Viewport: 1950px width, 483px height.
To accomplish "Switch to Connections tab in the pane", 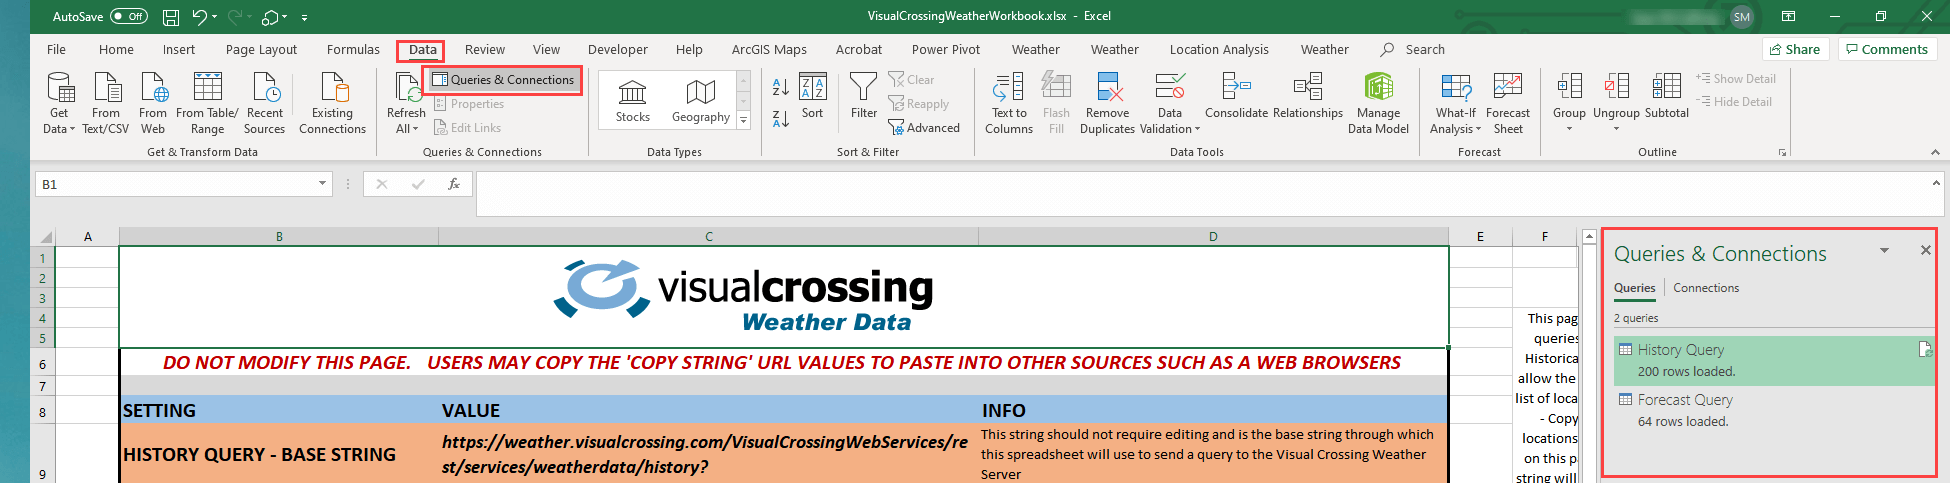I will pos(1706,288).
